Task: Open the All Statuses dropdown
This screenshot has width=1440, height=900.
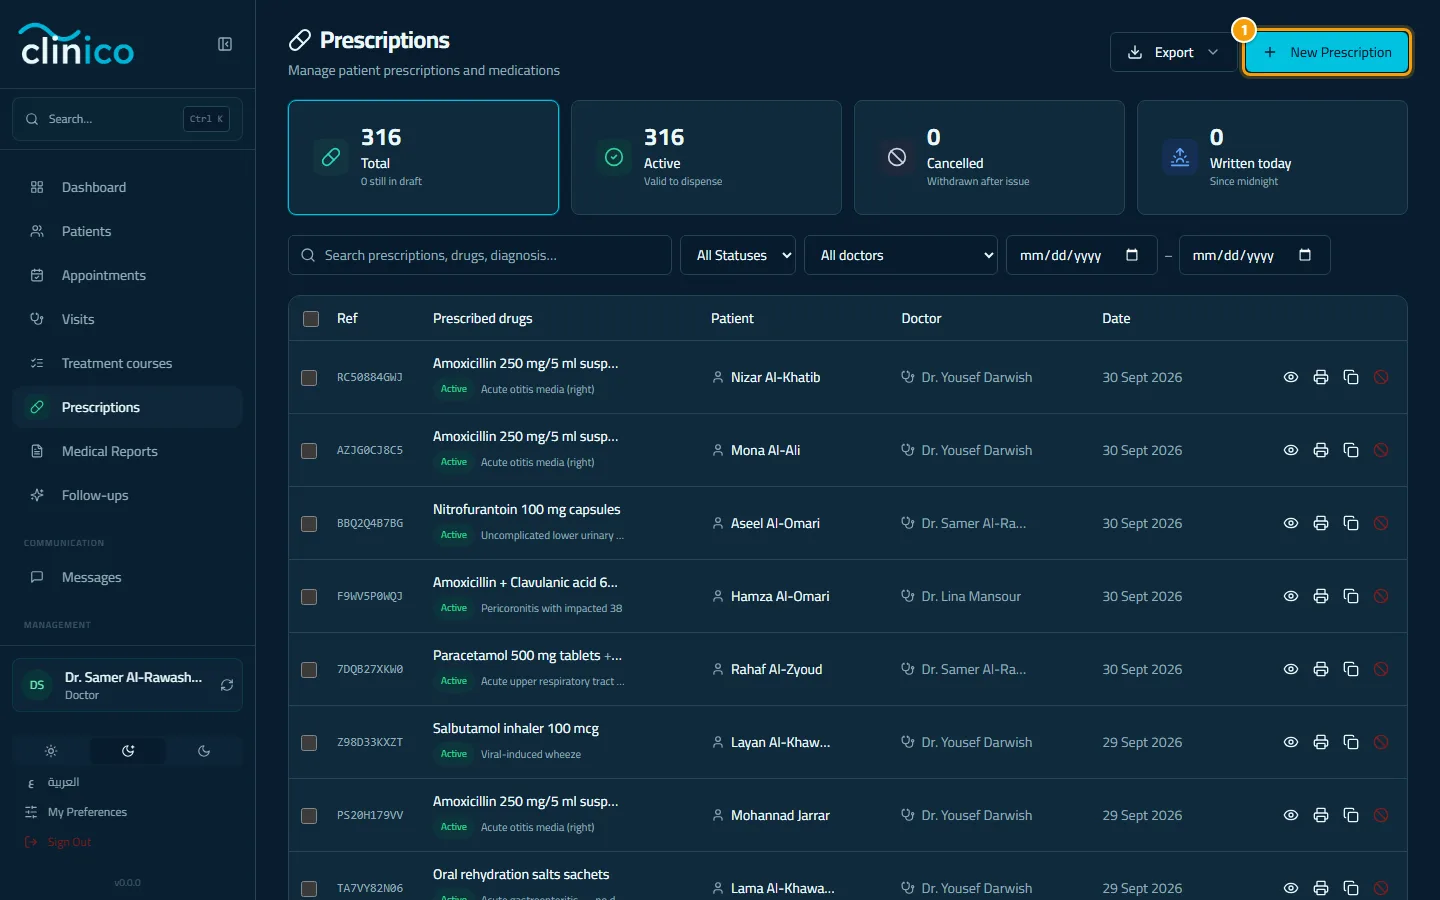Action: point(738,255)
